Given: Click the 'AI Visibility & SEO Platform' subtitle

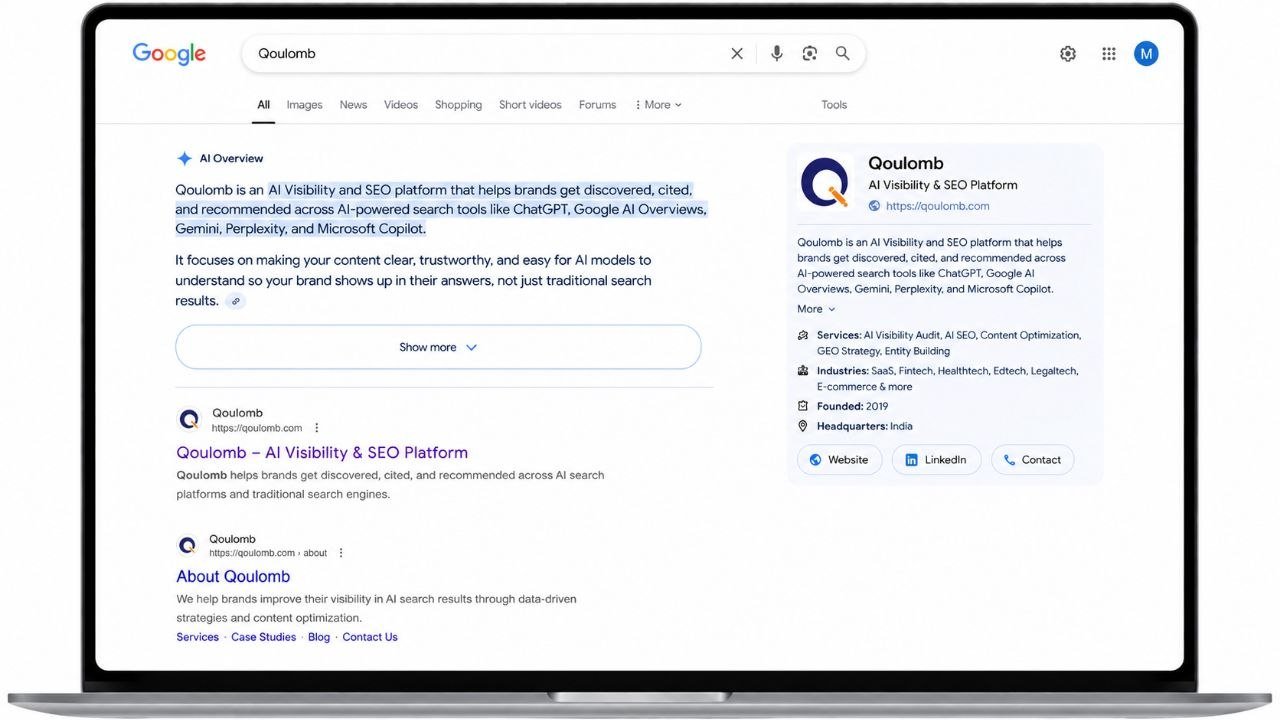Looking at the screenshot, I should coord(943,185).
